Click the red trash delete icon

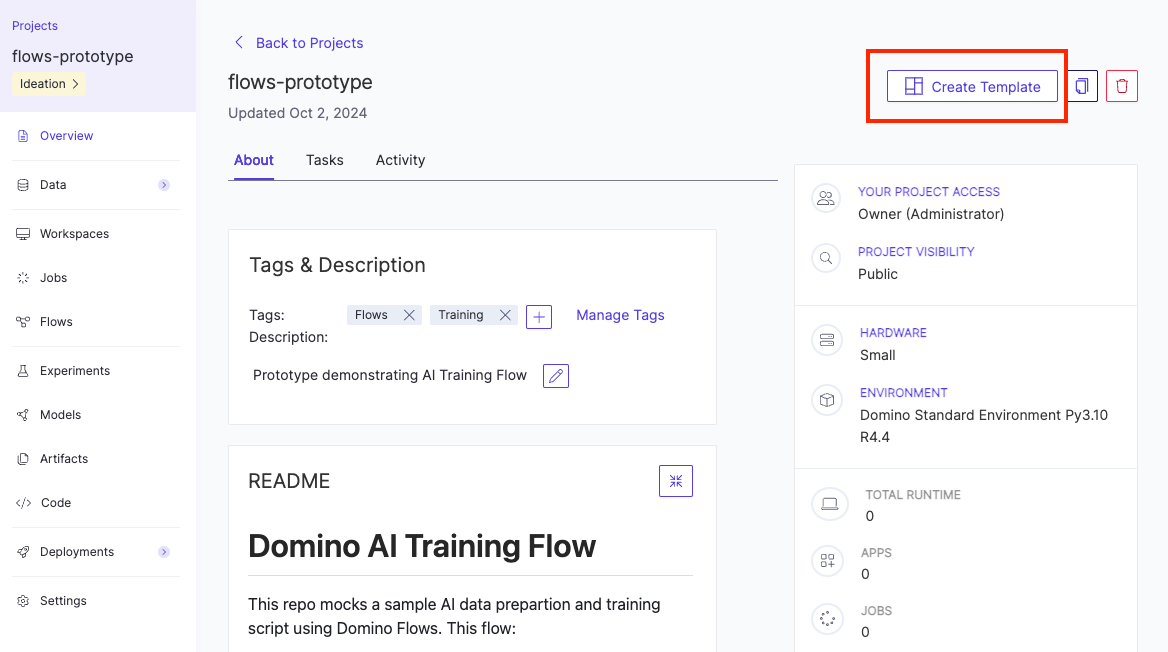click(x=1122, y=86)
